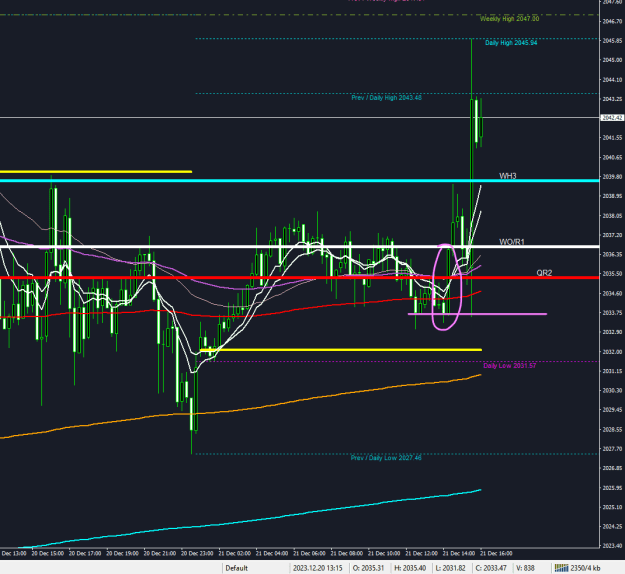Click the 21 Dec 04:00 time label
Image resolution: width=625 pixels, height=574 pixels.
(x=272, y=554)
